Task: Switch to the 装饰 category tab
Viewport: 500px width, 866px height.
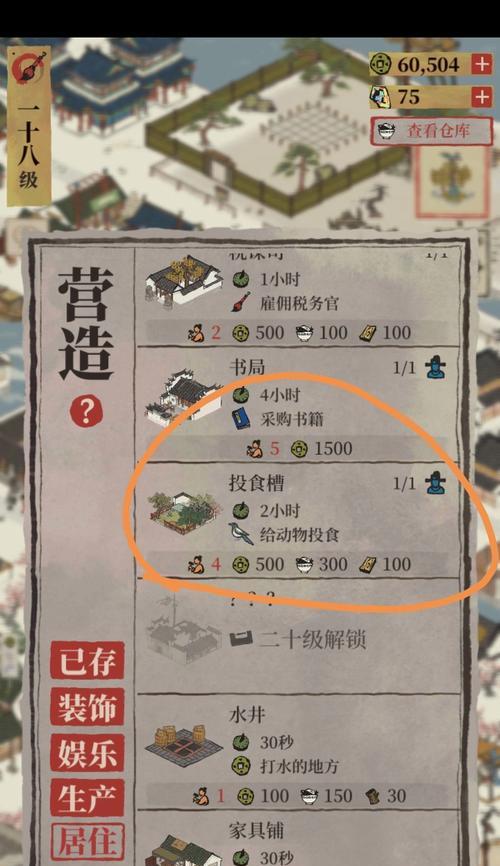Action: 87,707
